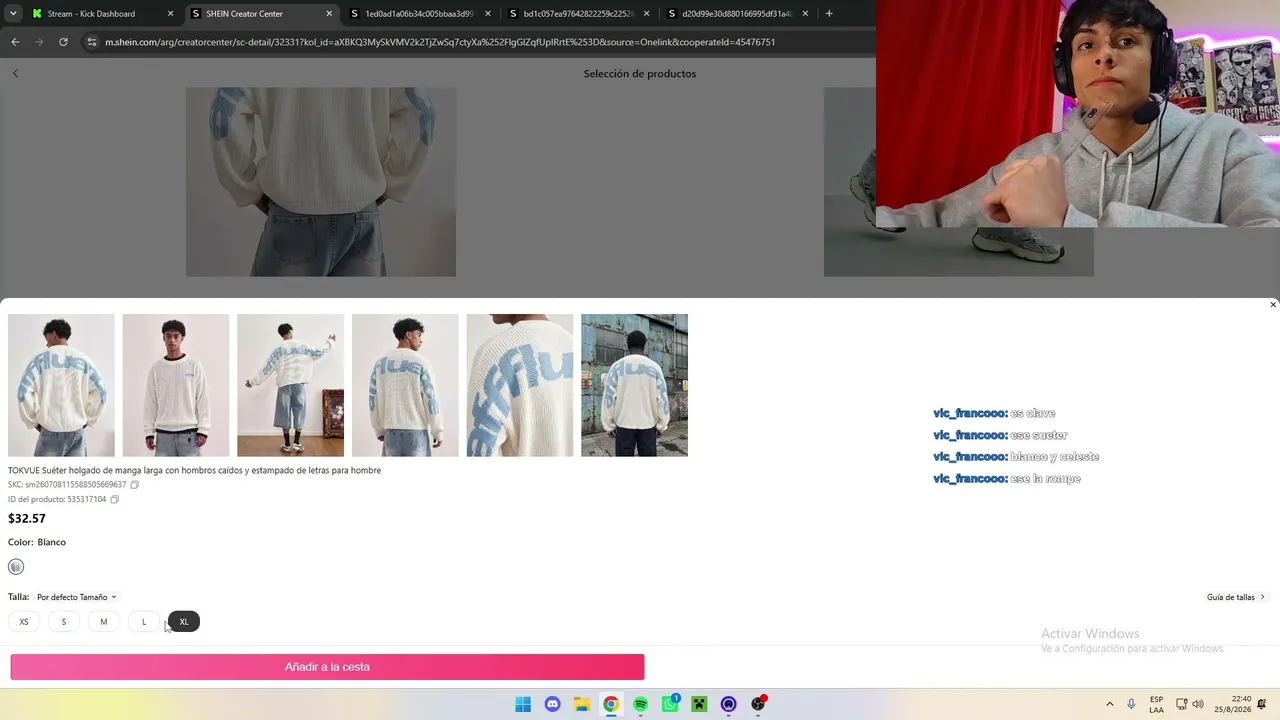Close the Stream - Kick Dashboard tab
The image size is (1280, 720).
[170, 14]
